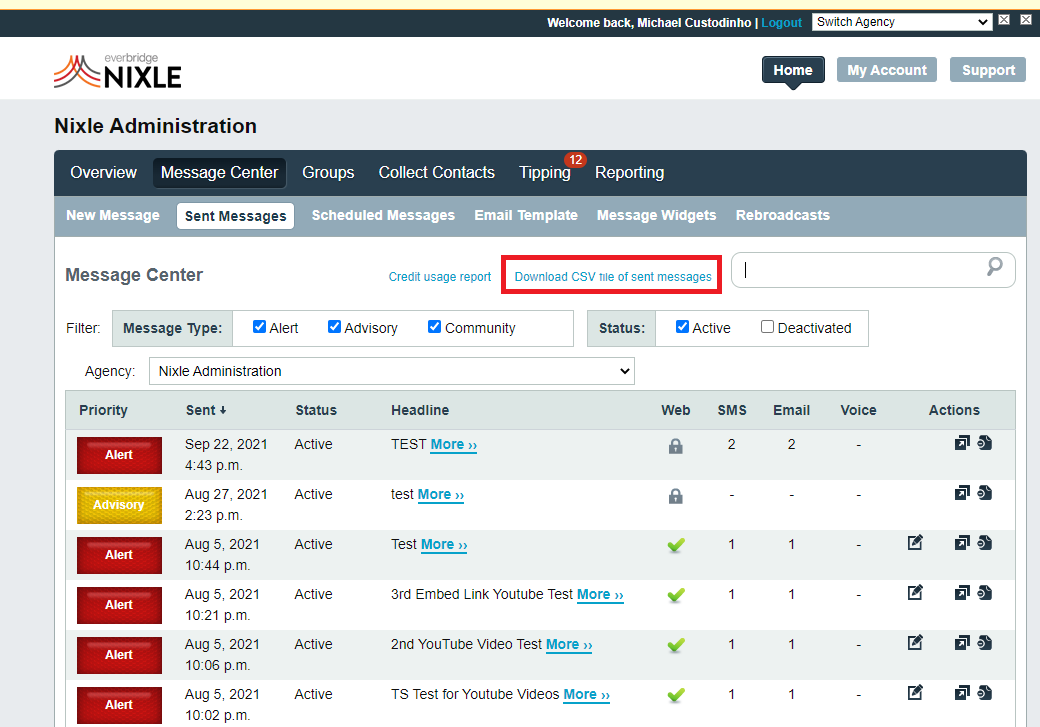Go to the Overview tab
Viewport: 1040px width, 727px height.
(103, 172)
